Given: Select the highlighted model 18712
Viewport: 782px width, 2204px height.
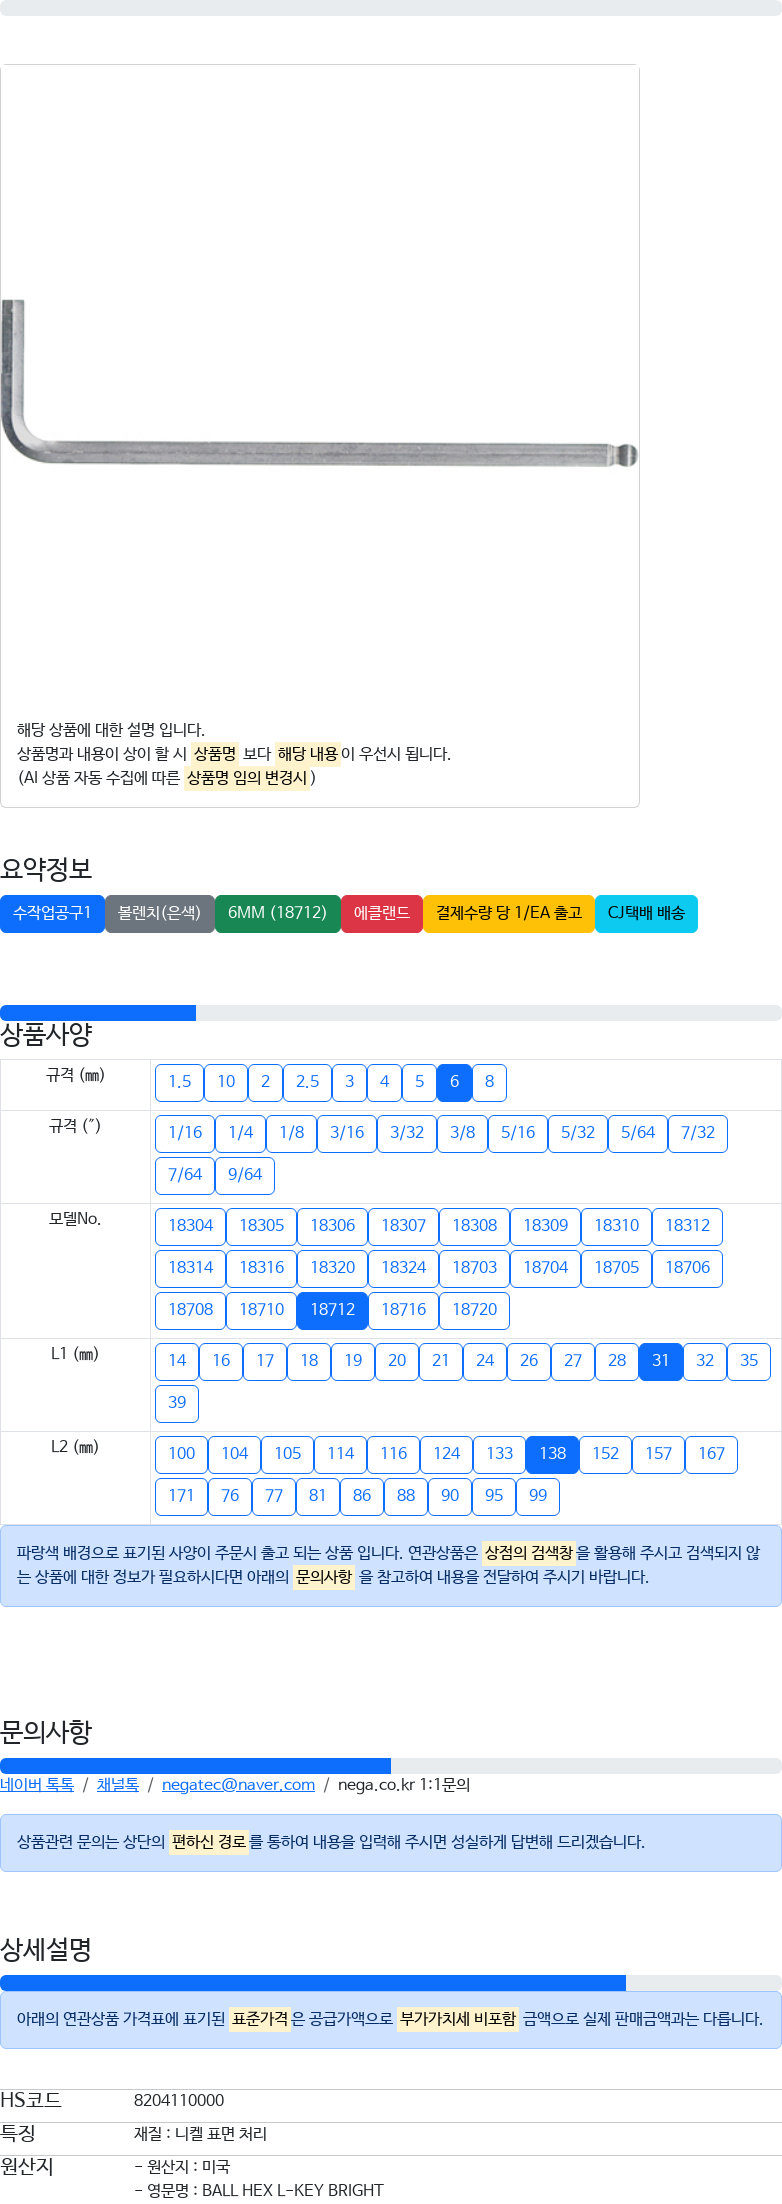Looking at the screenshot, I should tap(333, 1310).
